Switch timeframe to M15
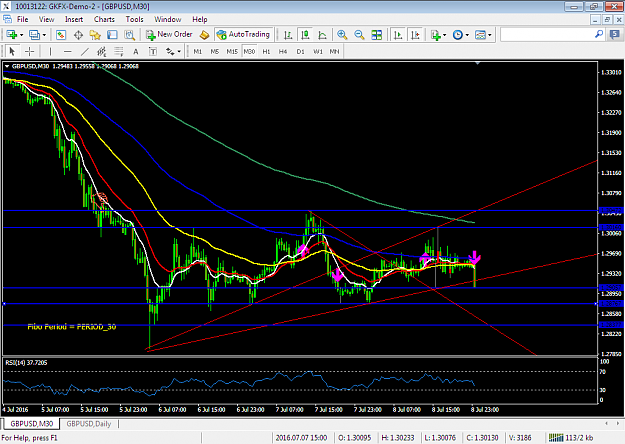This screenshot has height=444, width=625. point(232,51)
